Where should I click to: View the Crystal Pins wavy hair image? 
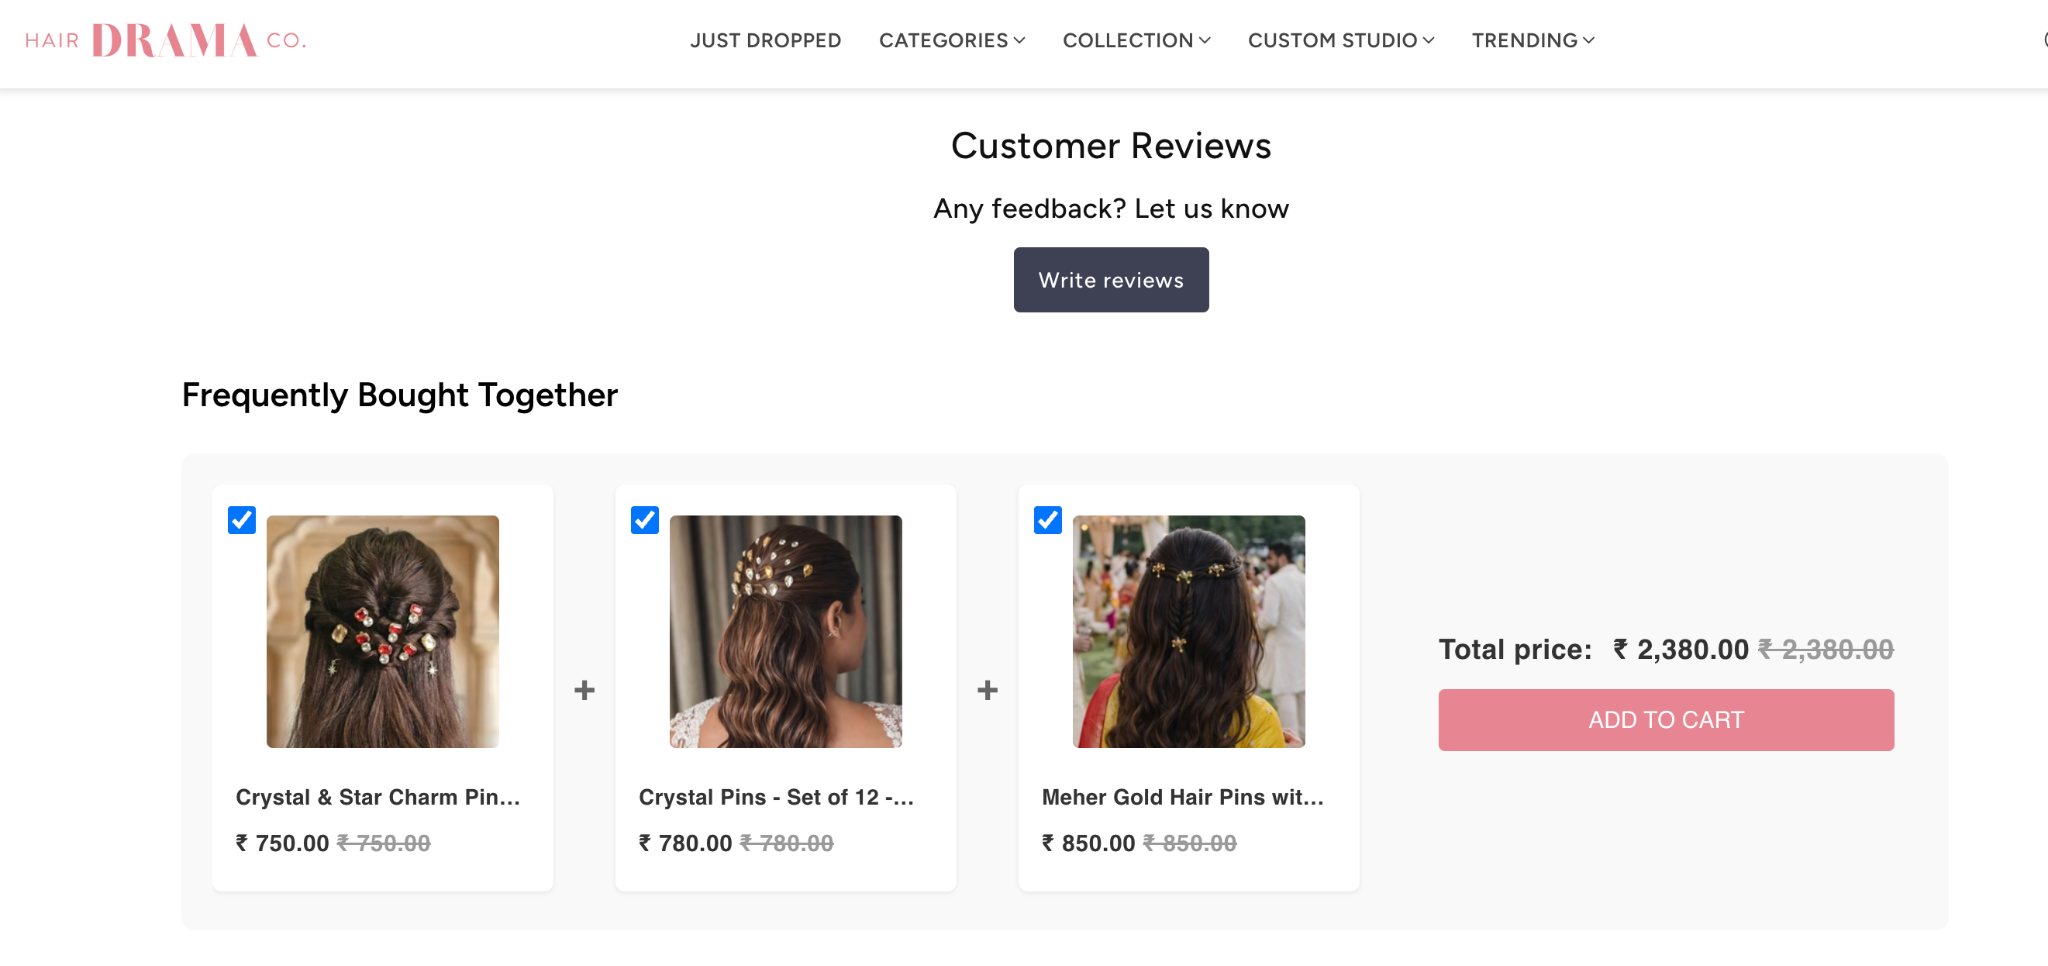(x=786, y=631)
